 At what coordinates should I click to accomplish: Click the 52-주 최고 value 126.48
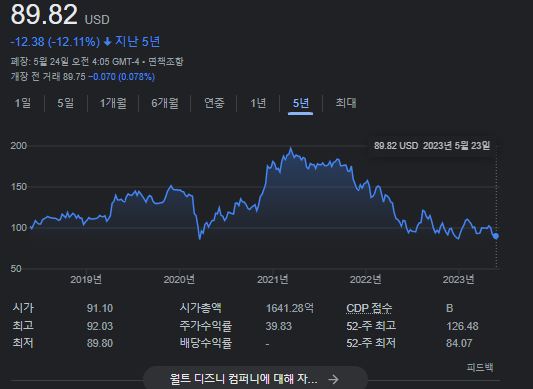tap(462, 326)
